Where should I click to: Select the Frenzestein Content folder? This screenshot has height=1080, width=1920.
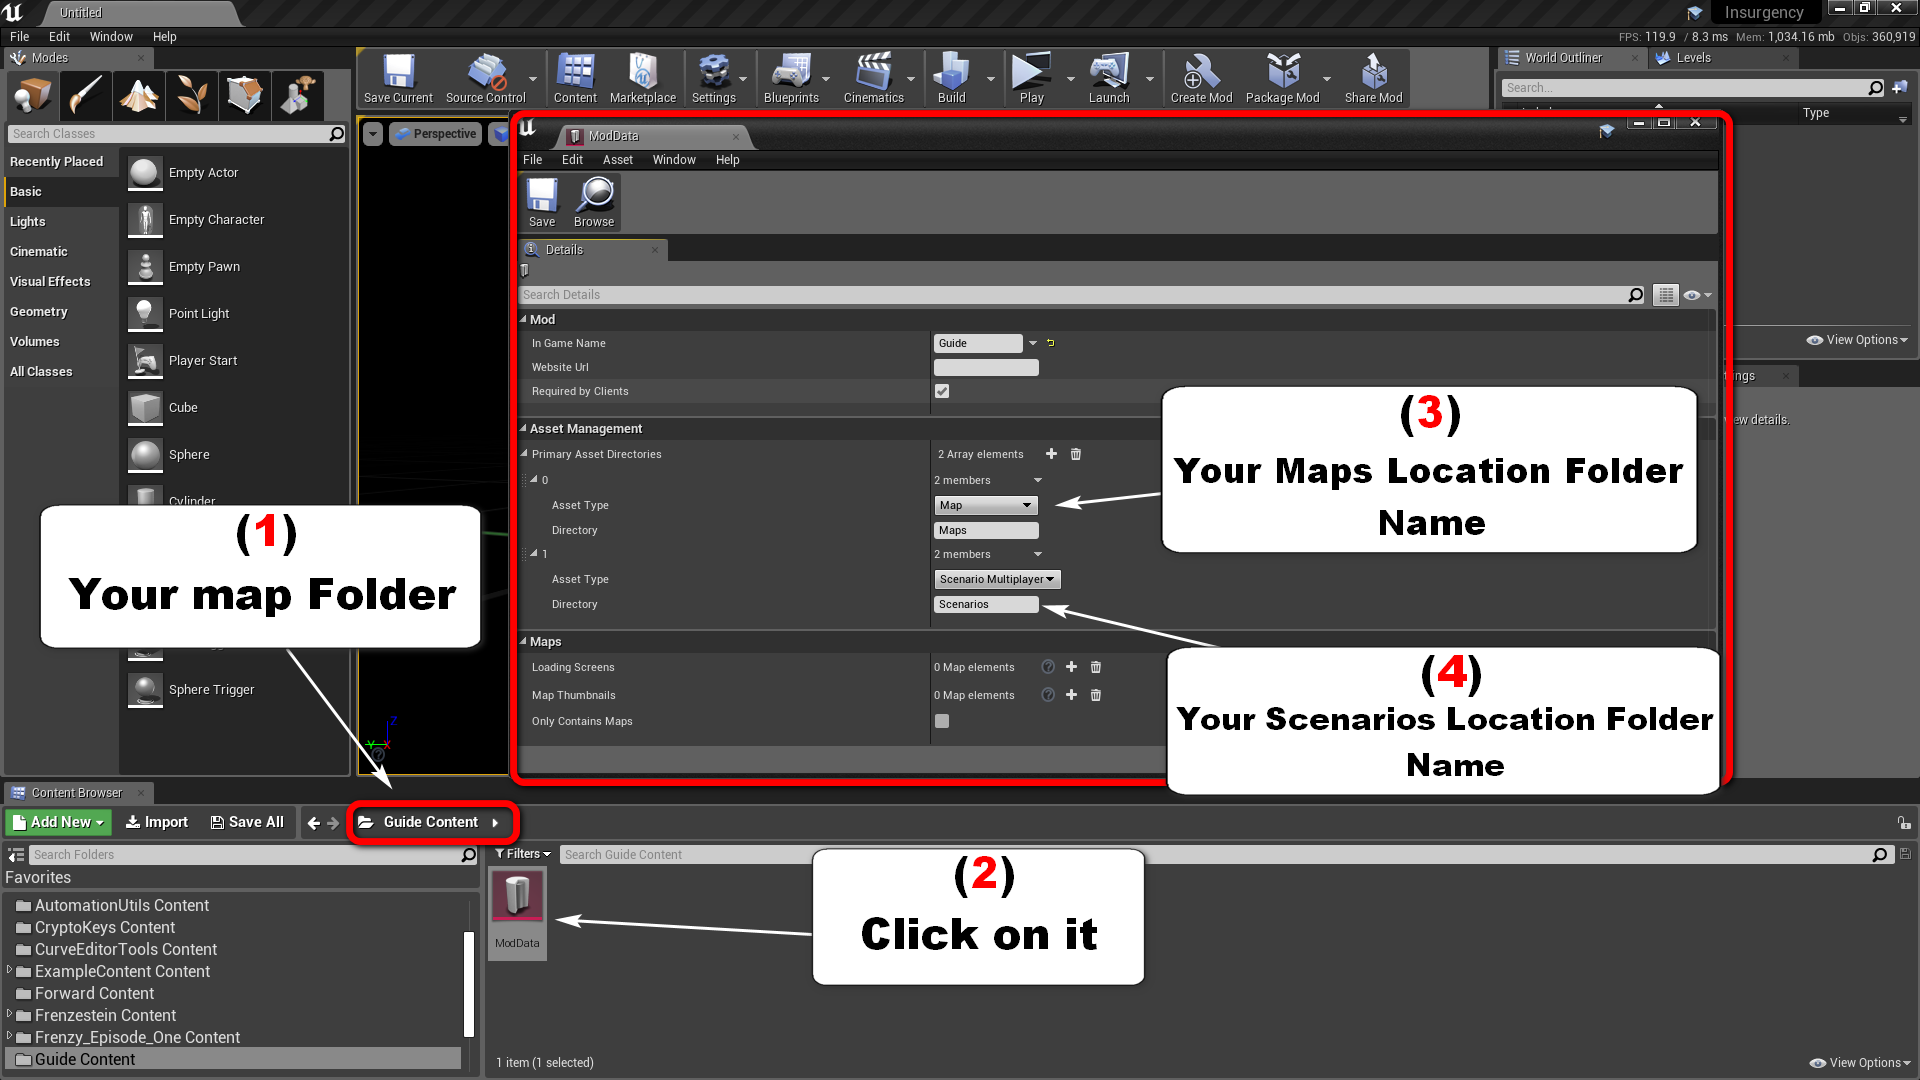click(x=105, y=1015)
